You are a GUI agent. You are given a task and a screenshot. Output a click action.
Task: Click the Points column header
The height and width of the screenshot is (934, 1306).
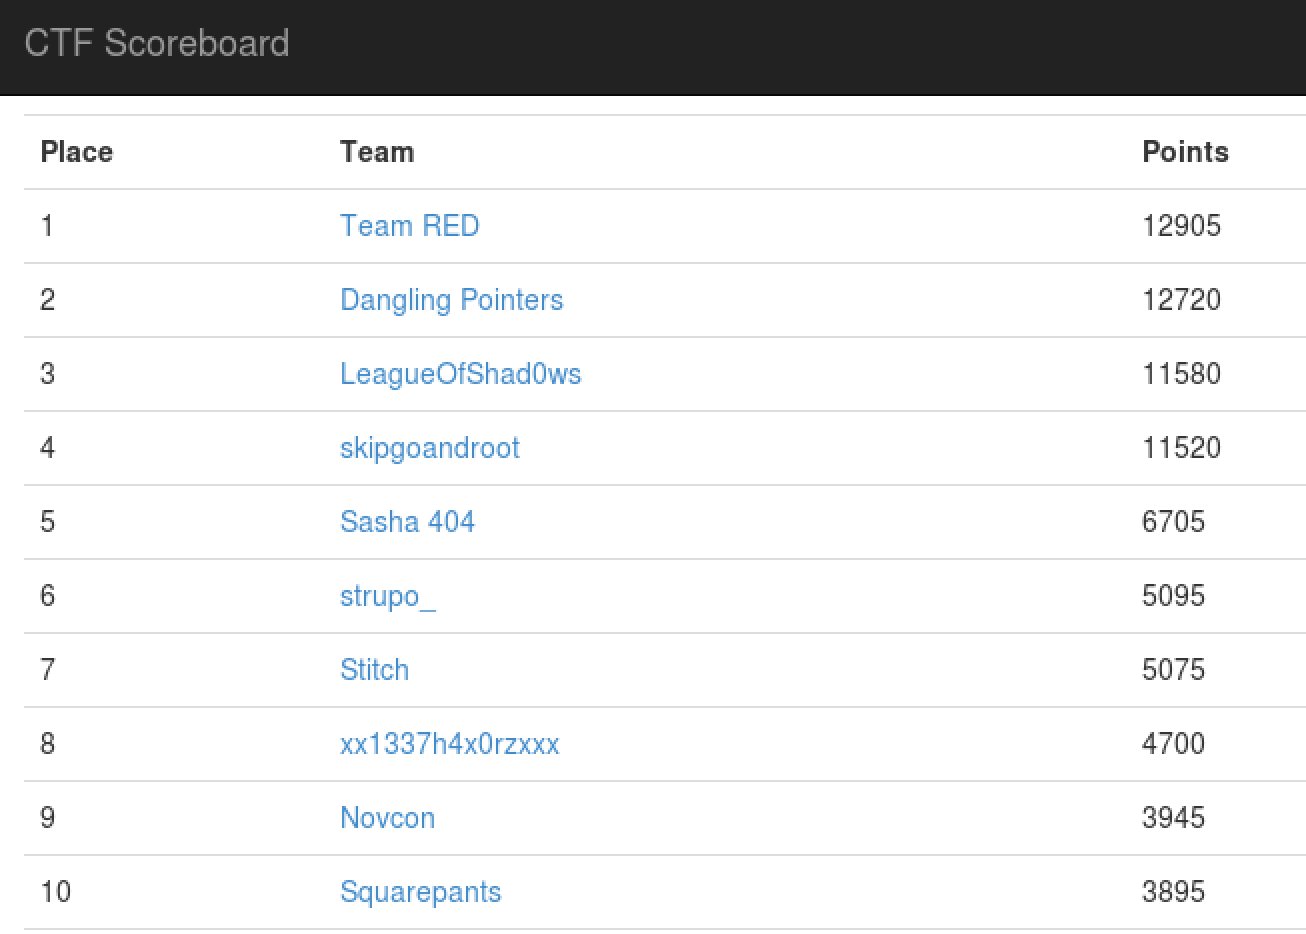click(1185, 152)
